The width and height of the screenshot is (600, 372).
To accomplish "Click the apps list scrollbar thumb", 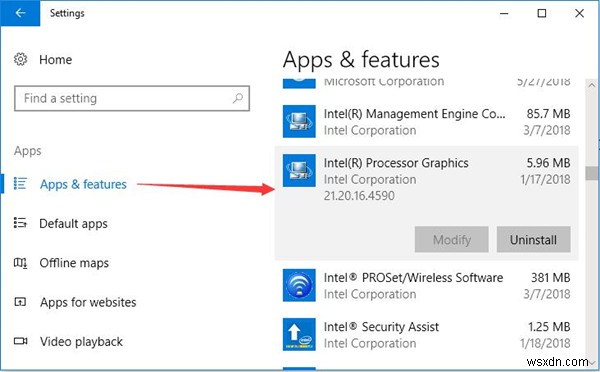I will coord(592,173).
